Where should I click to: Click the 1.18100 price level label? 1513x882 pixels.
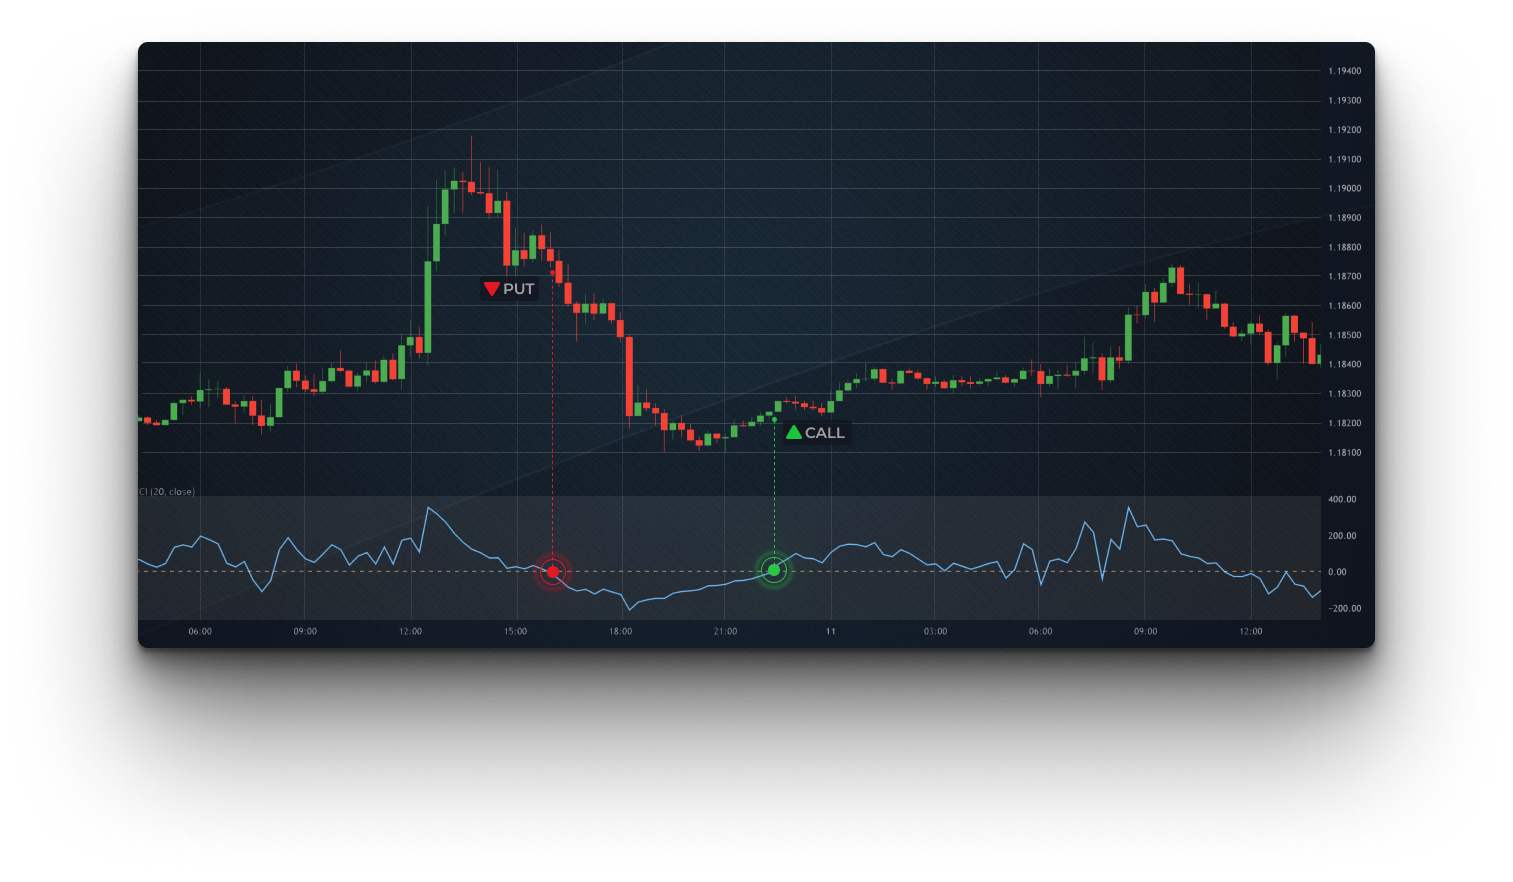coord(1344,453)
